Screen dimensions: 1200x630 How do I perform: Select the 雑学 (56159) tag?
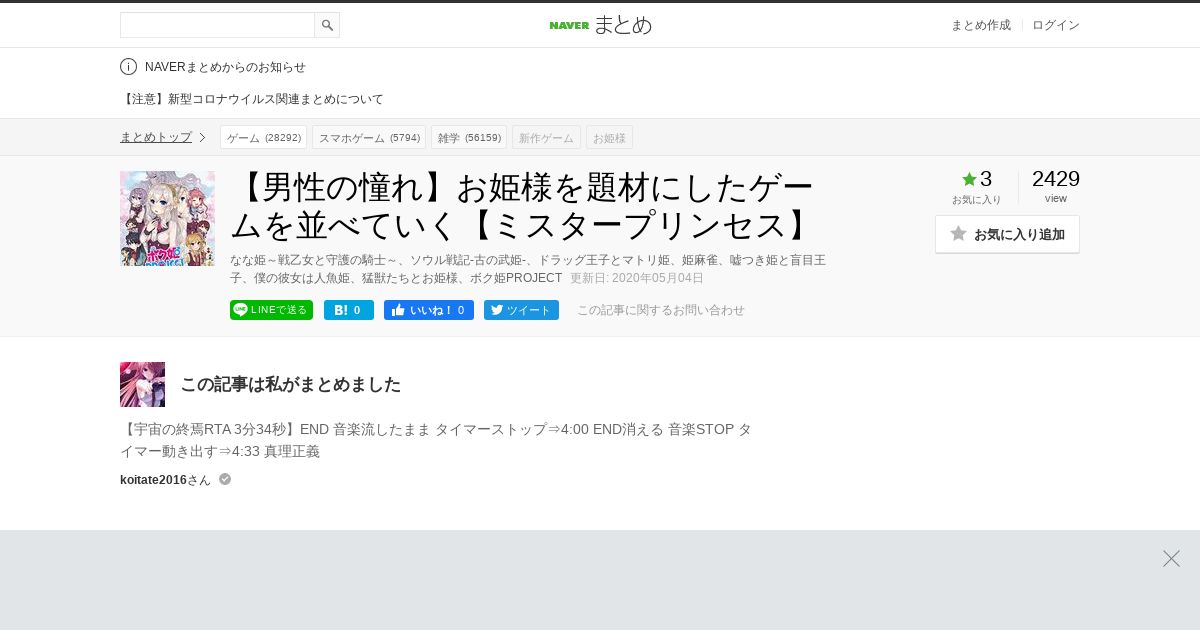pyautogui.click(x=469, y=137)
